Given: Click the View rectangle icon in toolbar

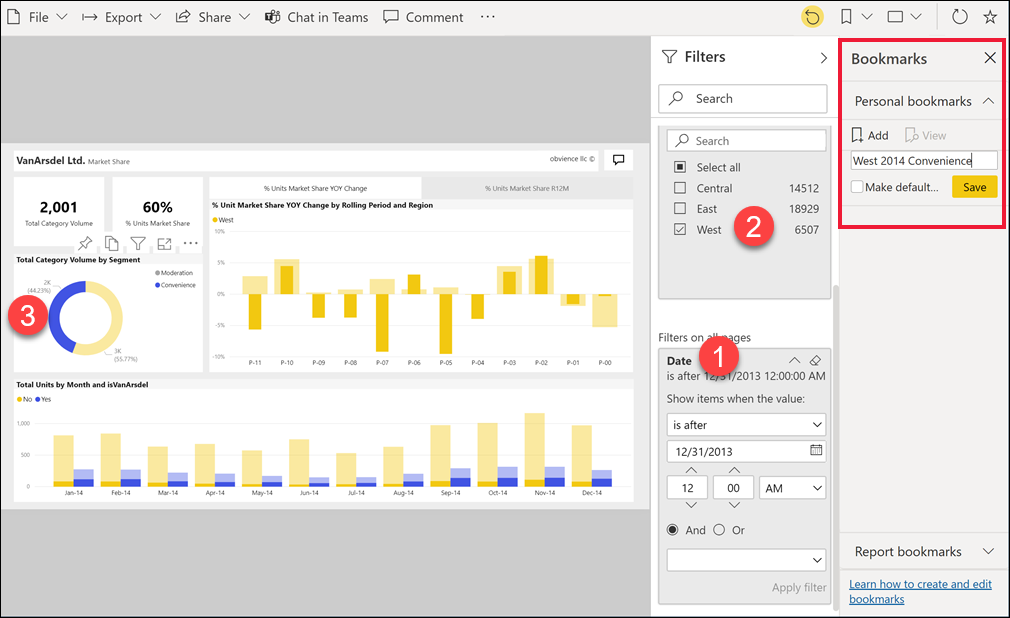Looking at the screenshot, I should tap(895, 17).
